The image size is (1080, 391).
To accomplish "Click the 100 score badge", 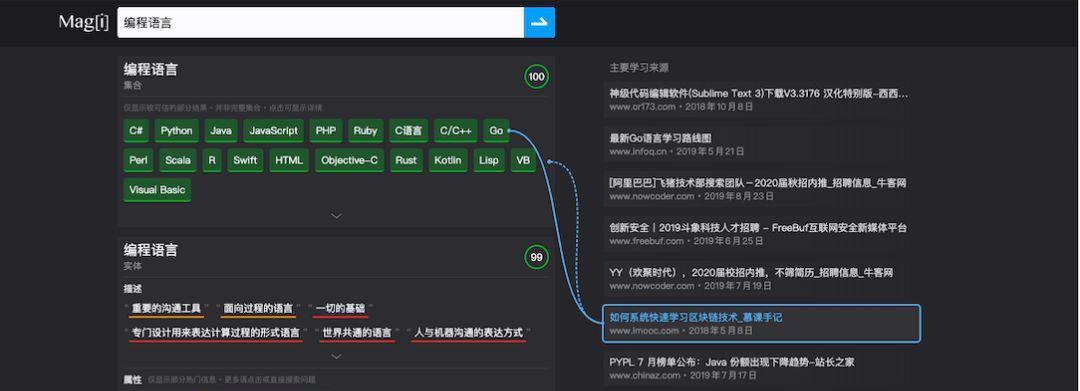I will (537, 76).
